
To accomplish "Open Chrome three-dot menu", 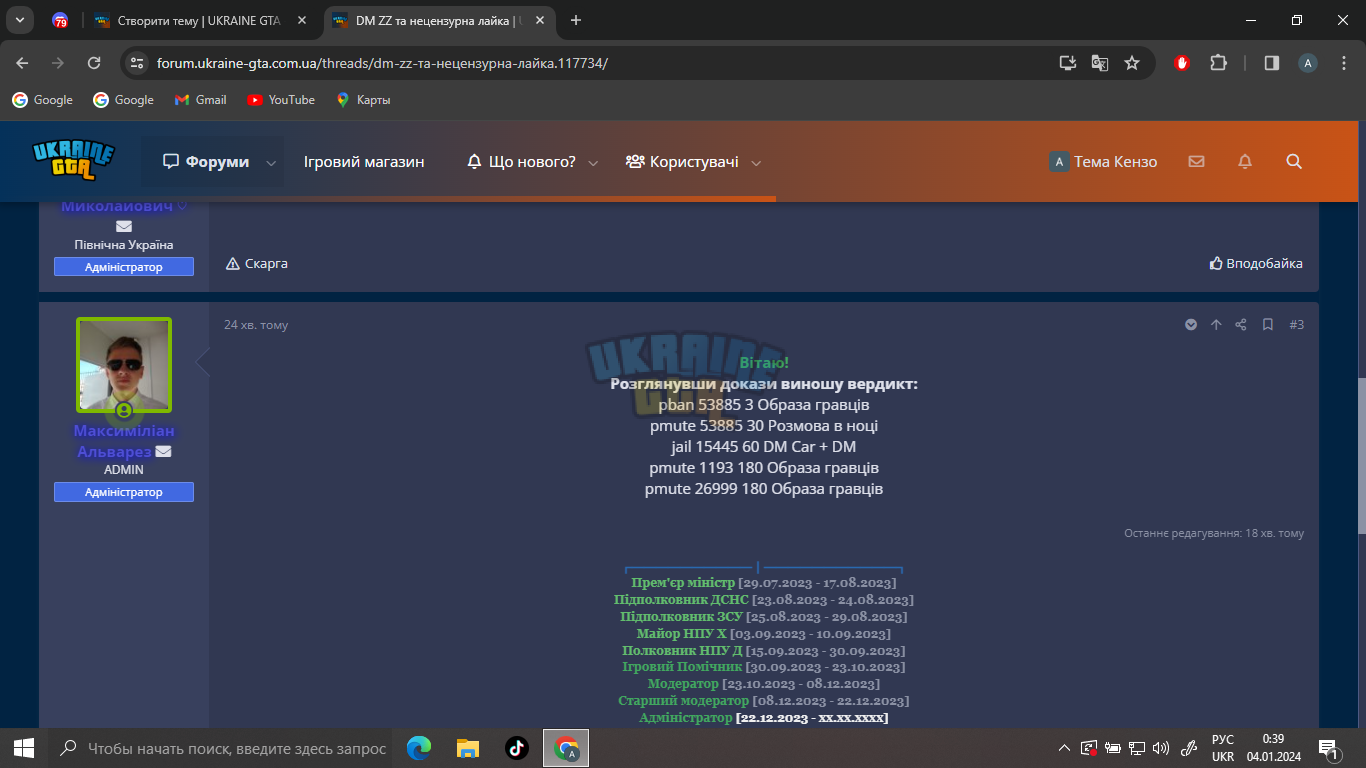I will 1343,62.
